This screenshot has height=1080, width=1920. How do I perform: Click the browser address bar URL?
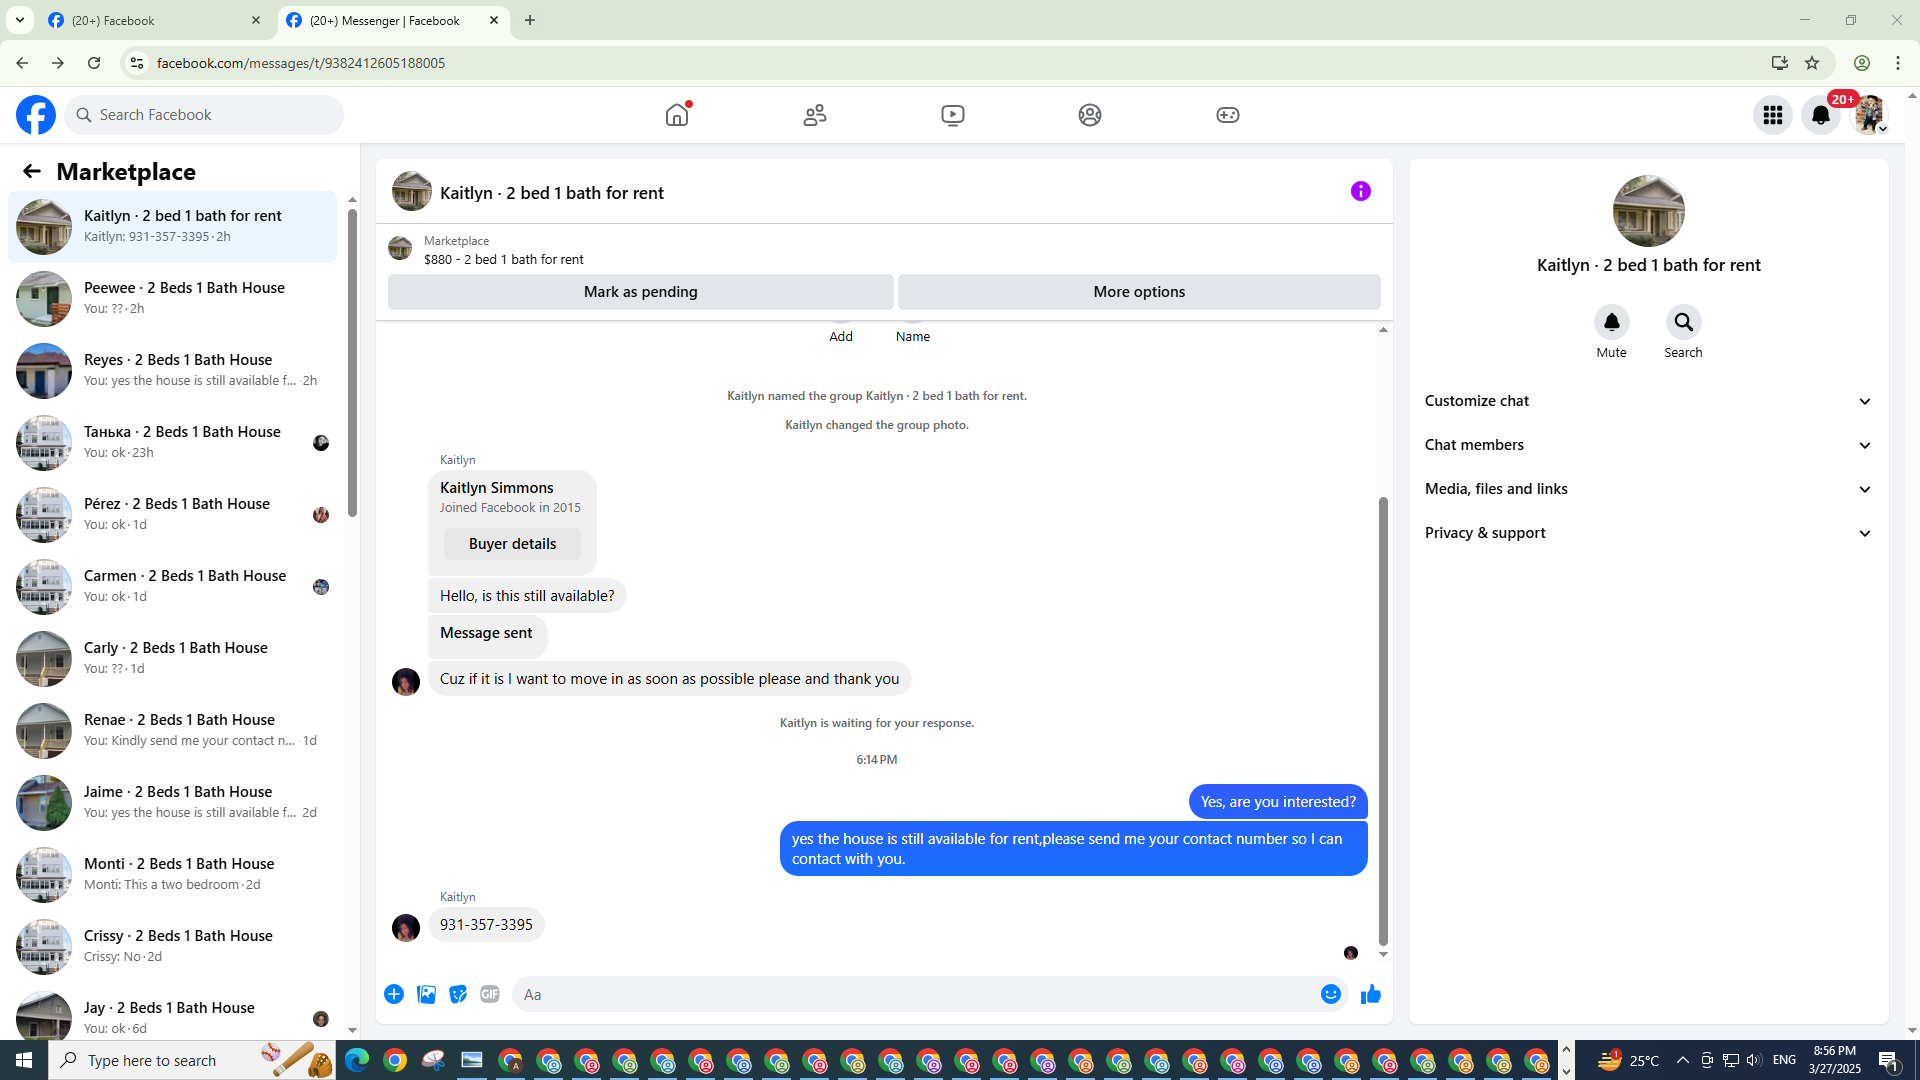click(301, 63)
